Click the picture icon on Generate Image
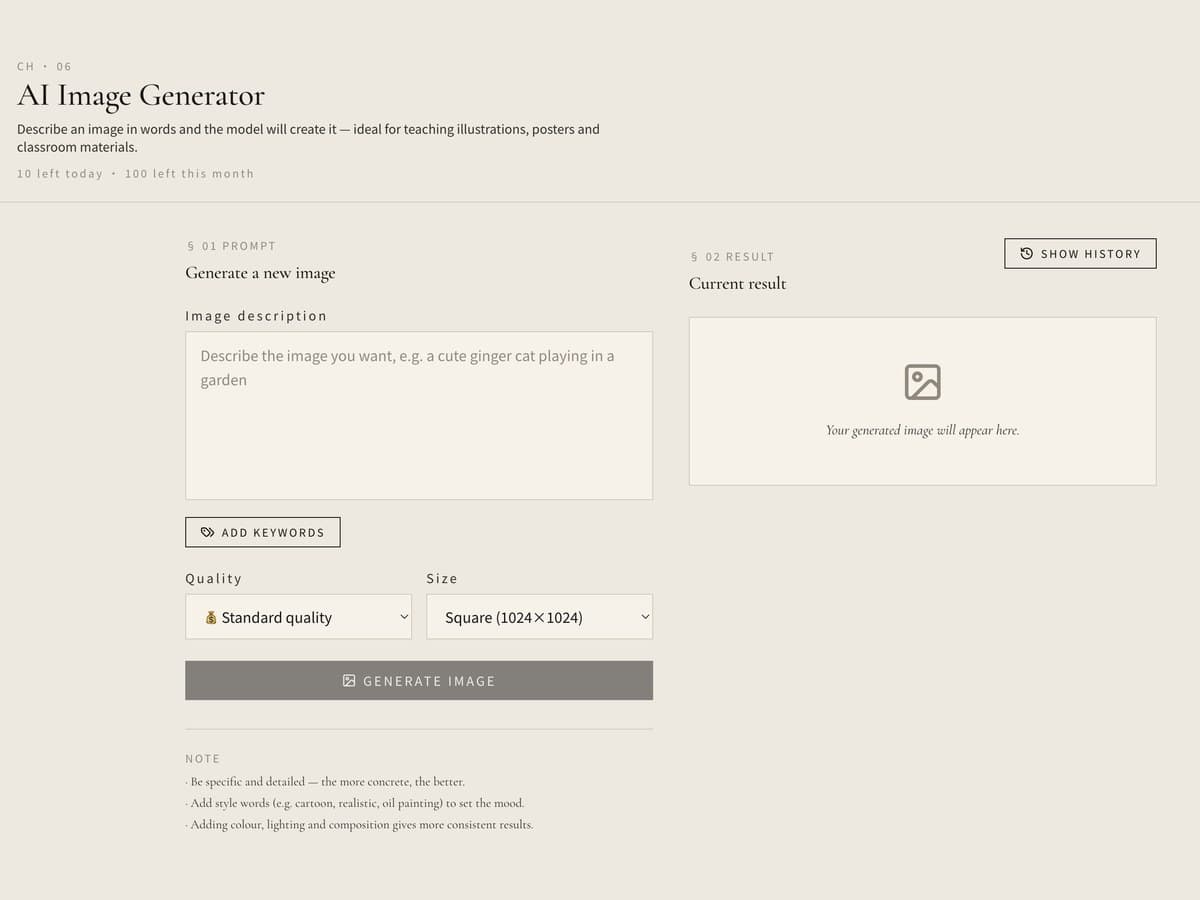1200x900 pixels. click(x=349, y=681)
